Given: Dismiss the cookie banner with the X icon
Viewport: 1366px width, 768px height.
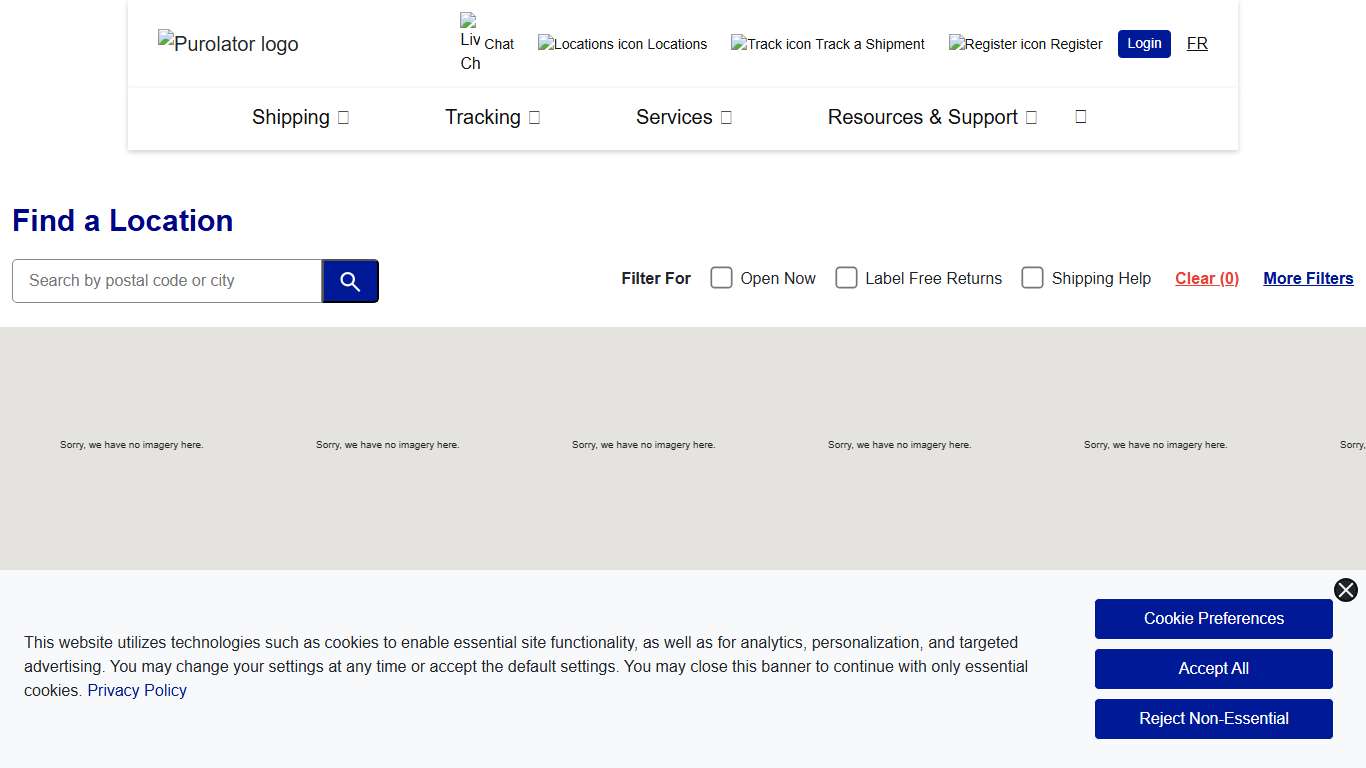Looking at the screenshot, I should [1345, 590].
